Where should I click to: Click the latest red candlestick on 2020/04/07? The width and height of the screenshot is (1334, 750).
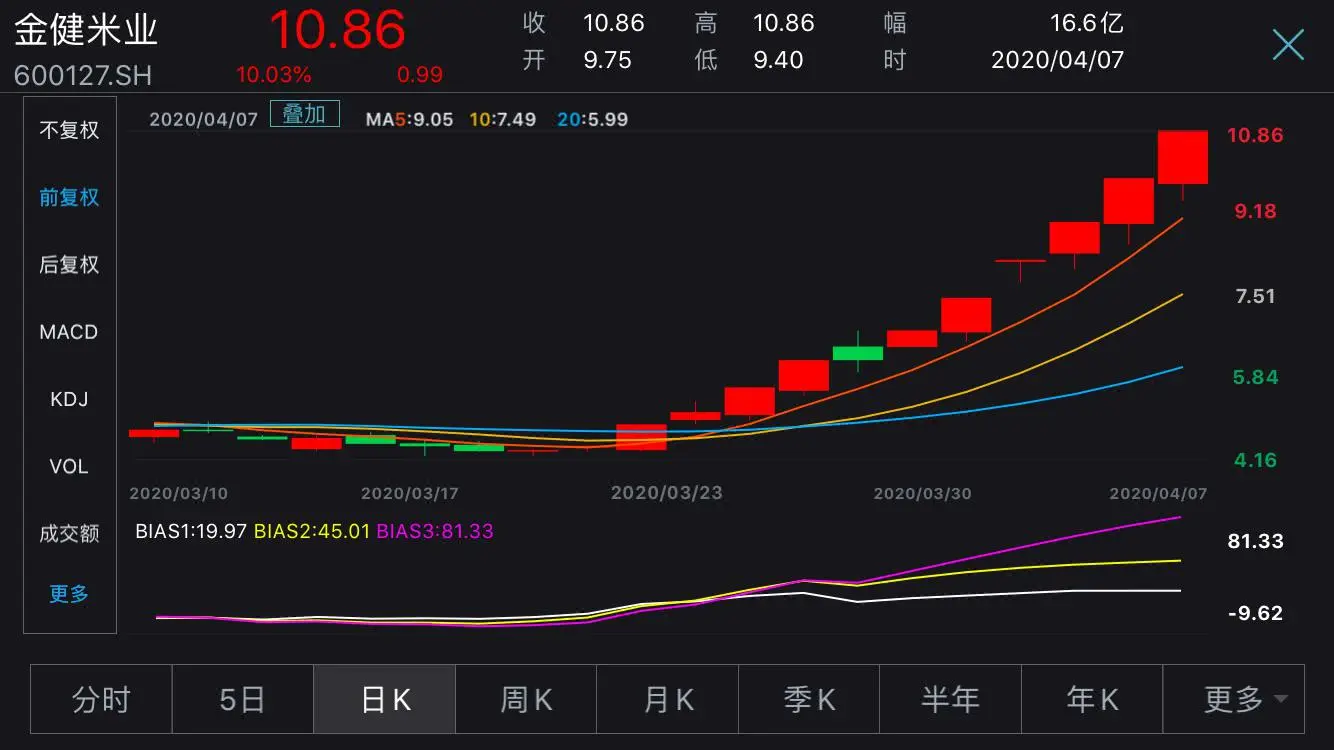[x=1183, y=157]
